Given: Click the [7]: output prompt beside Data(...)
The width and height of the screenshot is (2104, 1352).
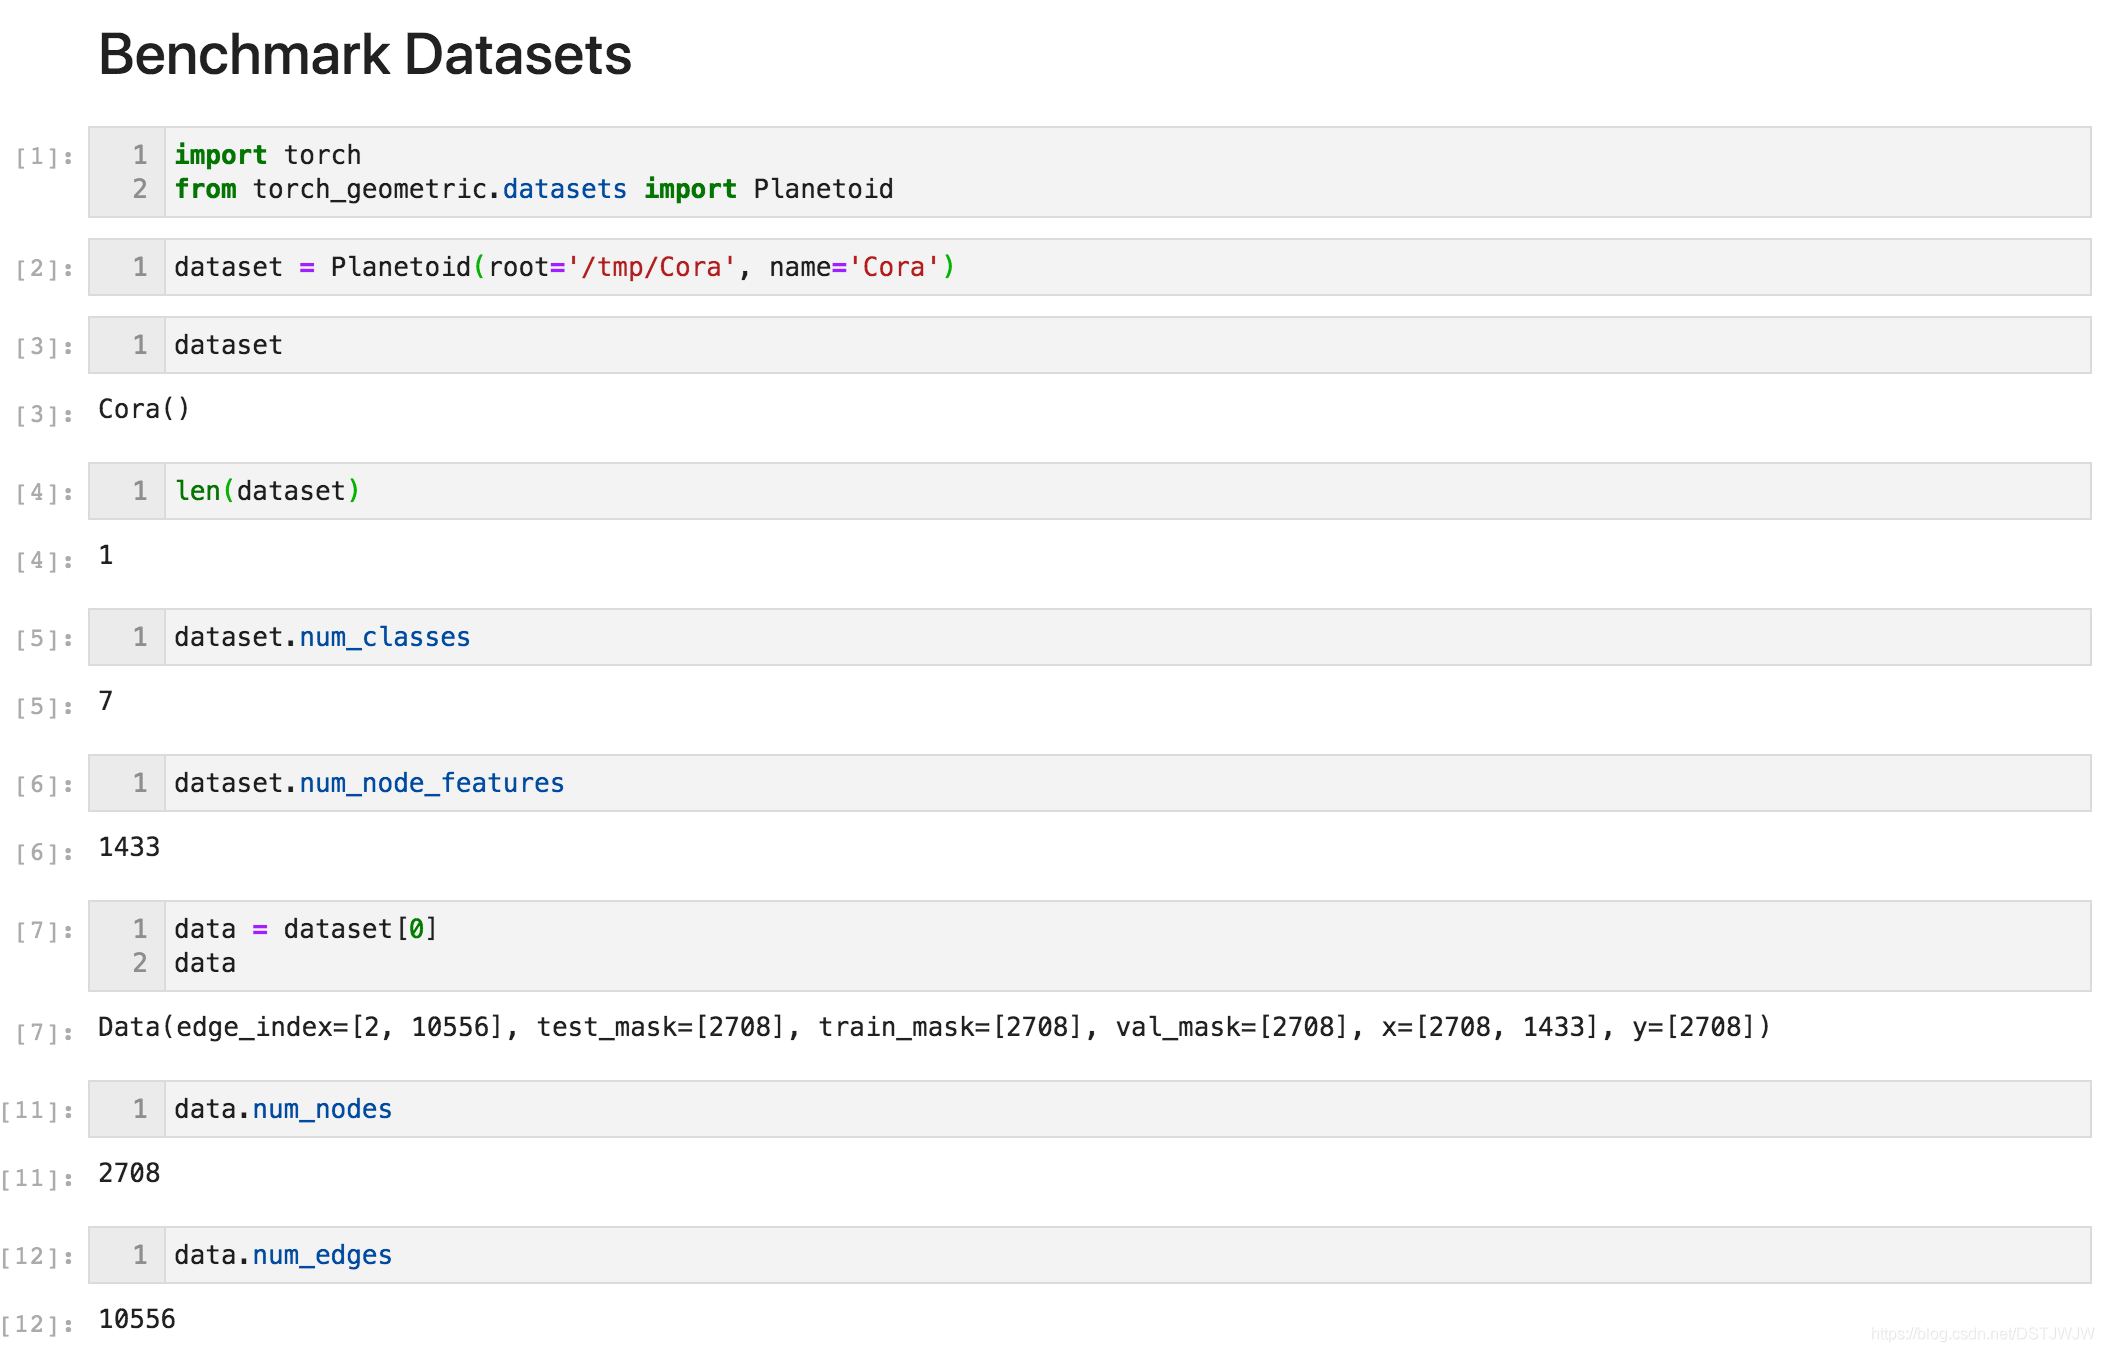Looking at the screenshot, I should 44,1033.
